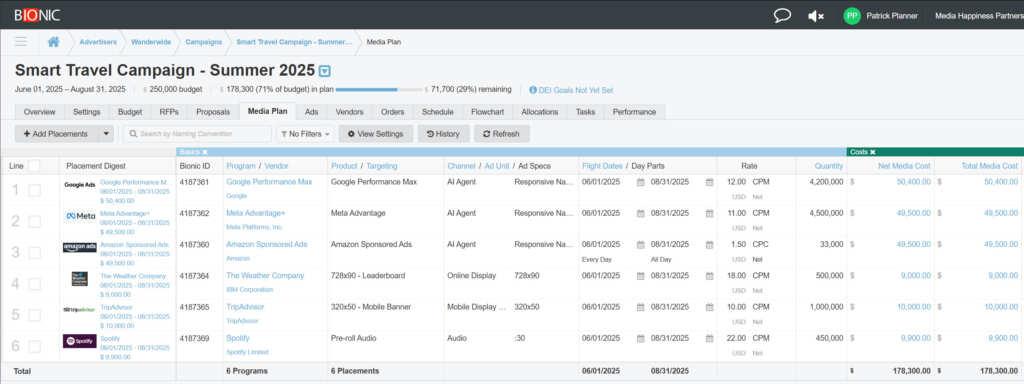The height and width of the screenshot is (384, 1024).
Task: Switch to the Performance tab
Action: coord(634,112)
